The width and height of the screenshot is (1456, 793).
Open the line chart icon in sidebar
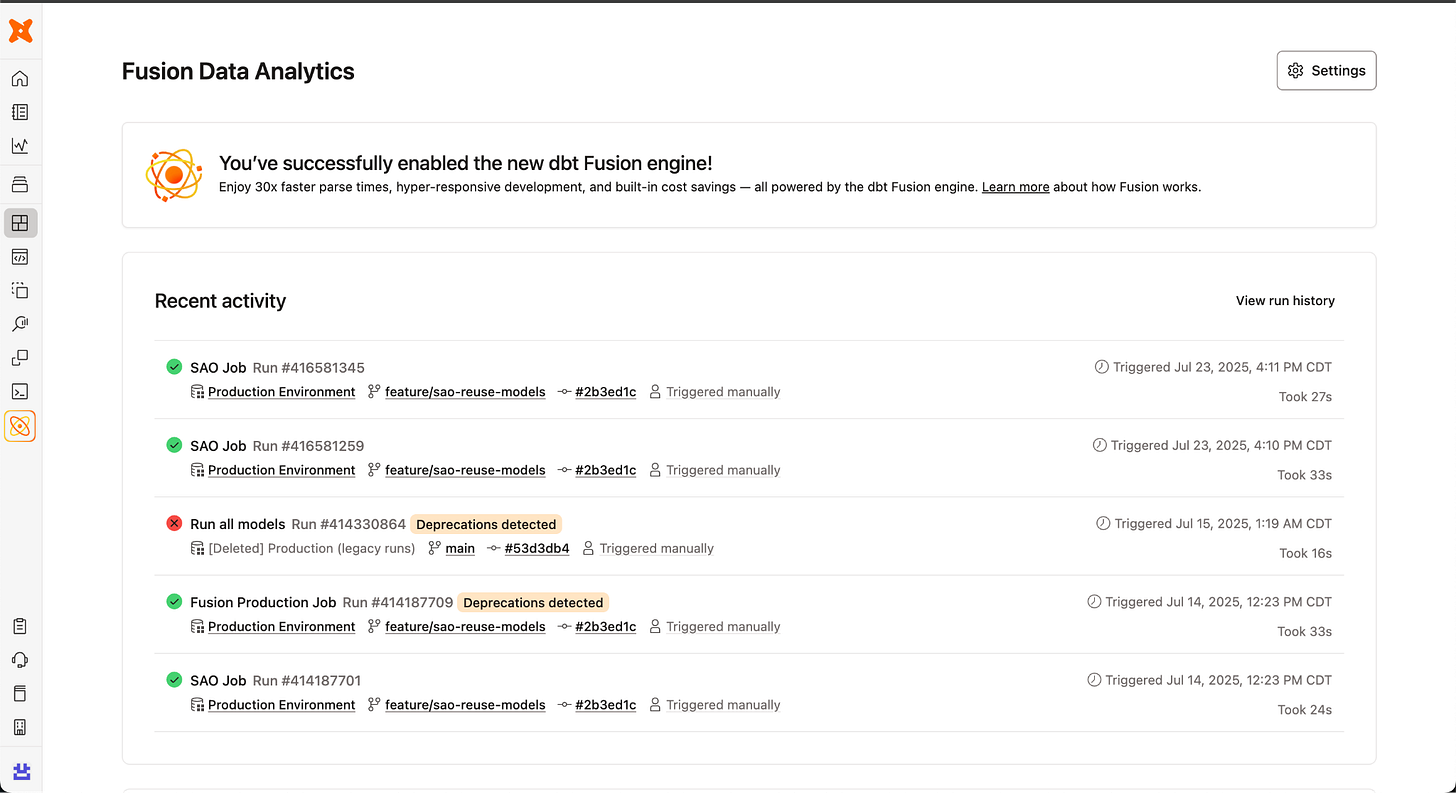click(20, 146)
